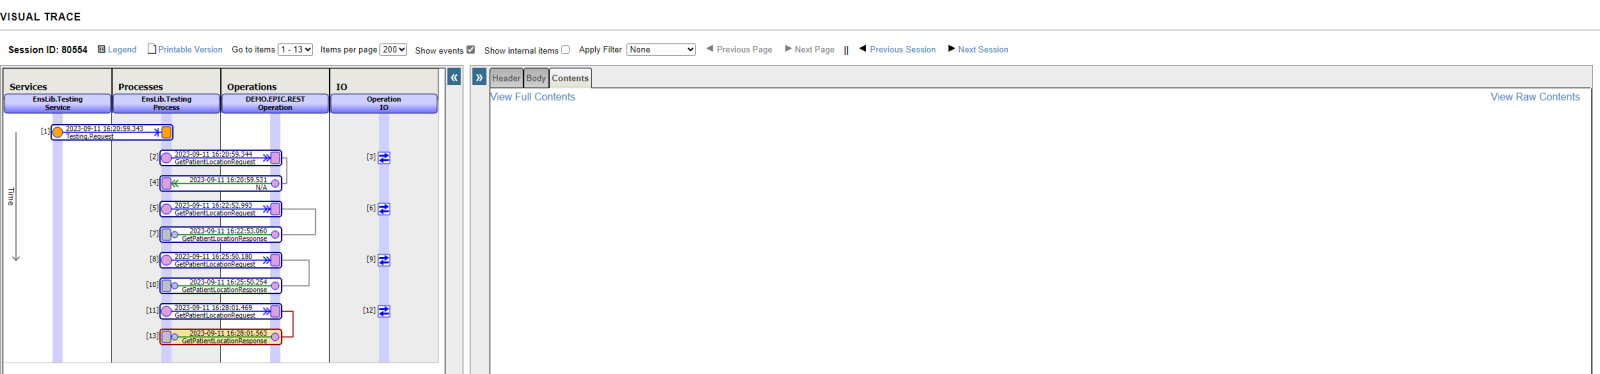Open the Go to items dropdown
Image resolution: width=1600 pixels, height=374 pixels.
[296, 49]
